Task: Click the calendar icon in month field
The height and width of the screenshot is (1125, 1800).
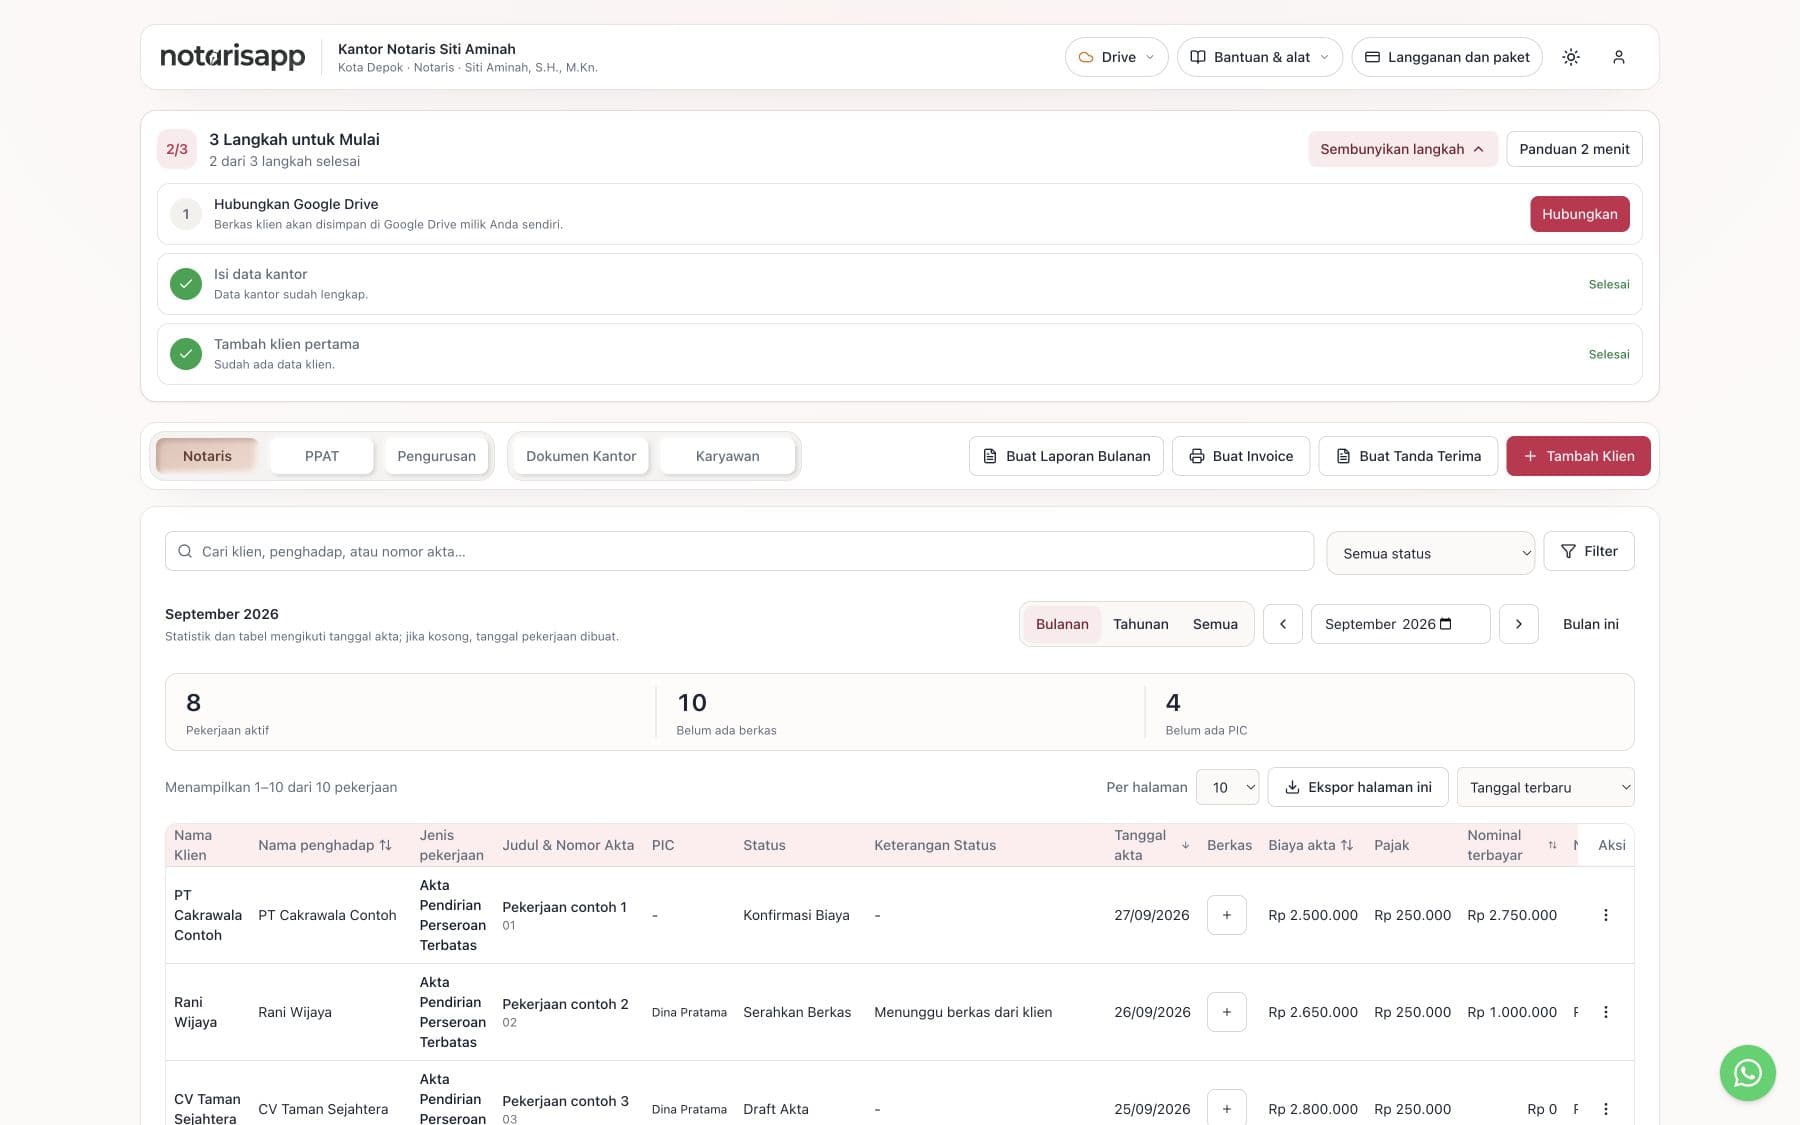Action: [x=1445, y=624]
